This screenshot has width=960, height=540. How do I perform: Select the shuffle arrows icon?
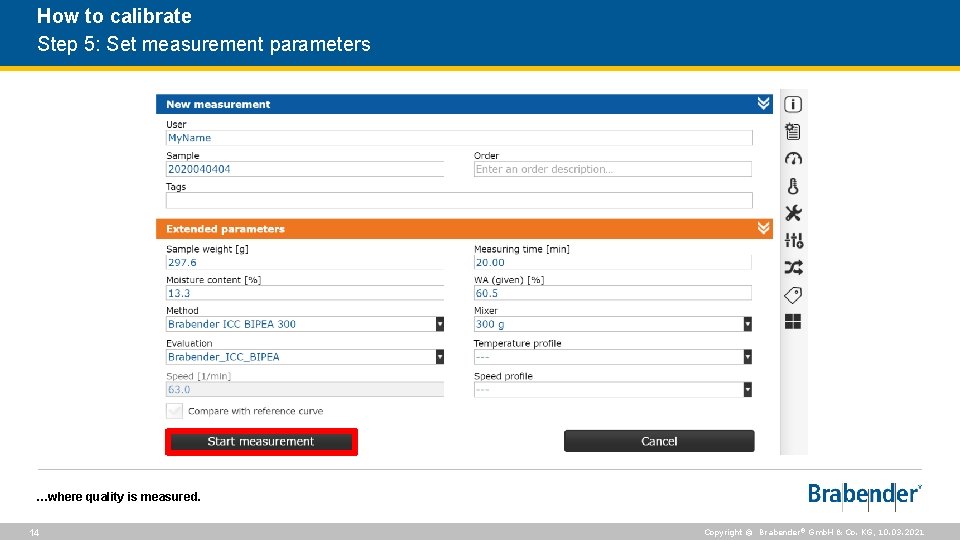coord(793,268)
